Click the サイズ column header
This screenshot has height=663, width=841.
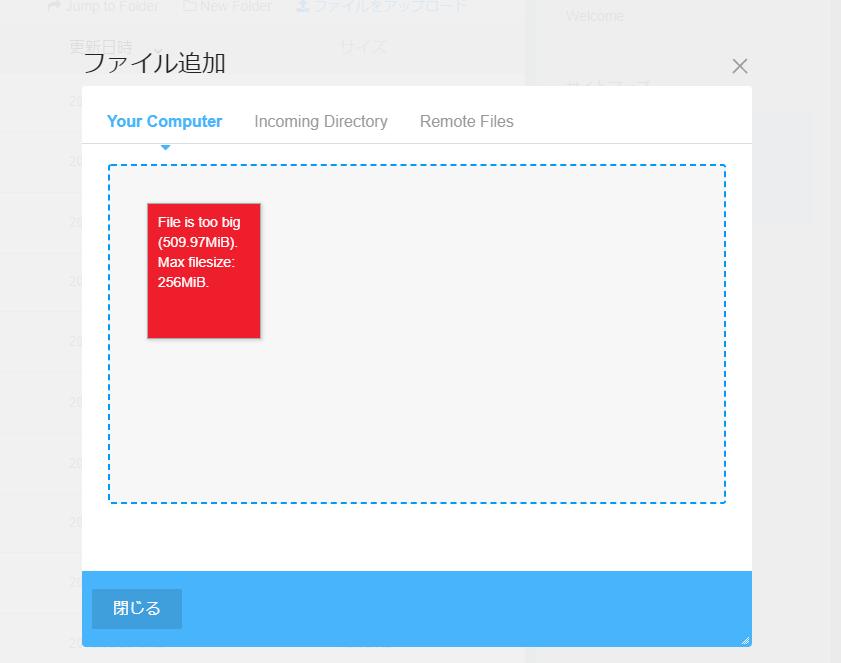pos(363,47)
